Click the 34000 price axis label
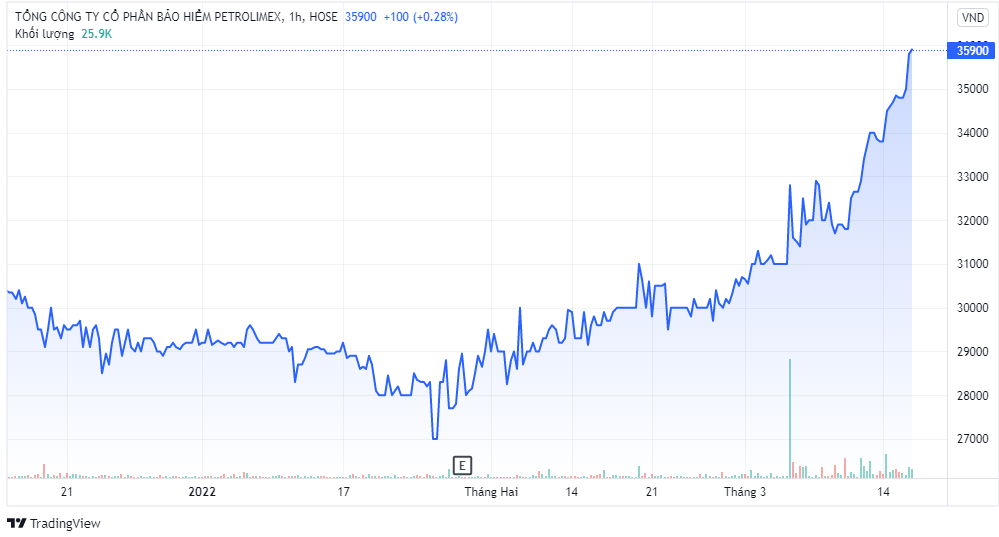 [x=972, y=132]
